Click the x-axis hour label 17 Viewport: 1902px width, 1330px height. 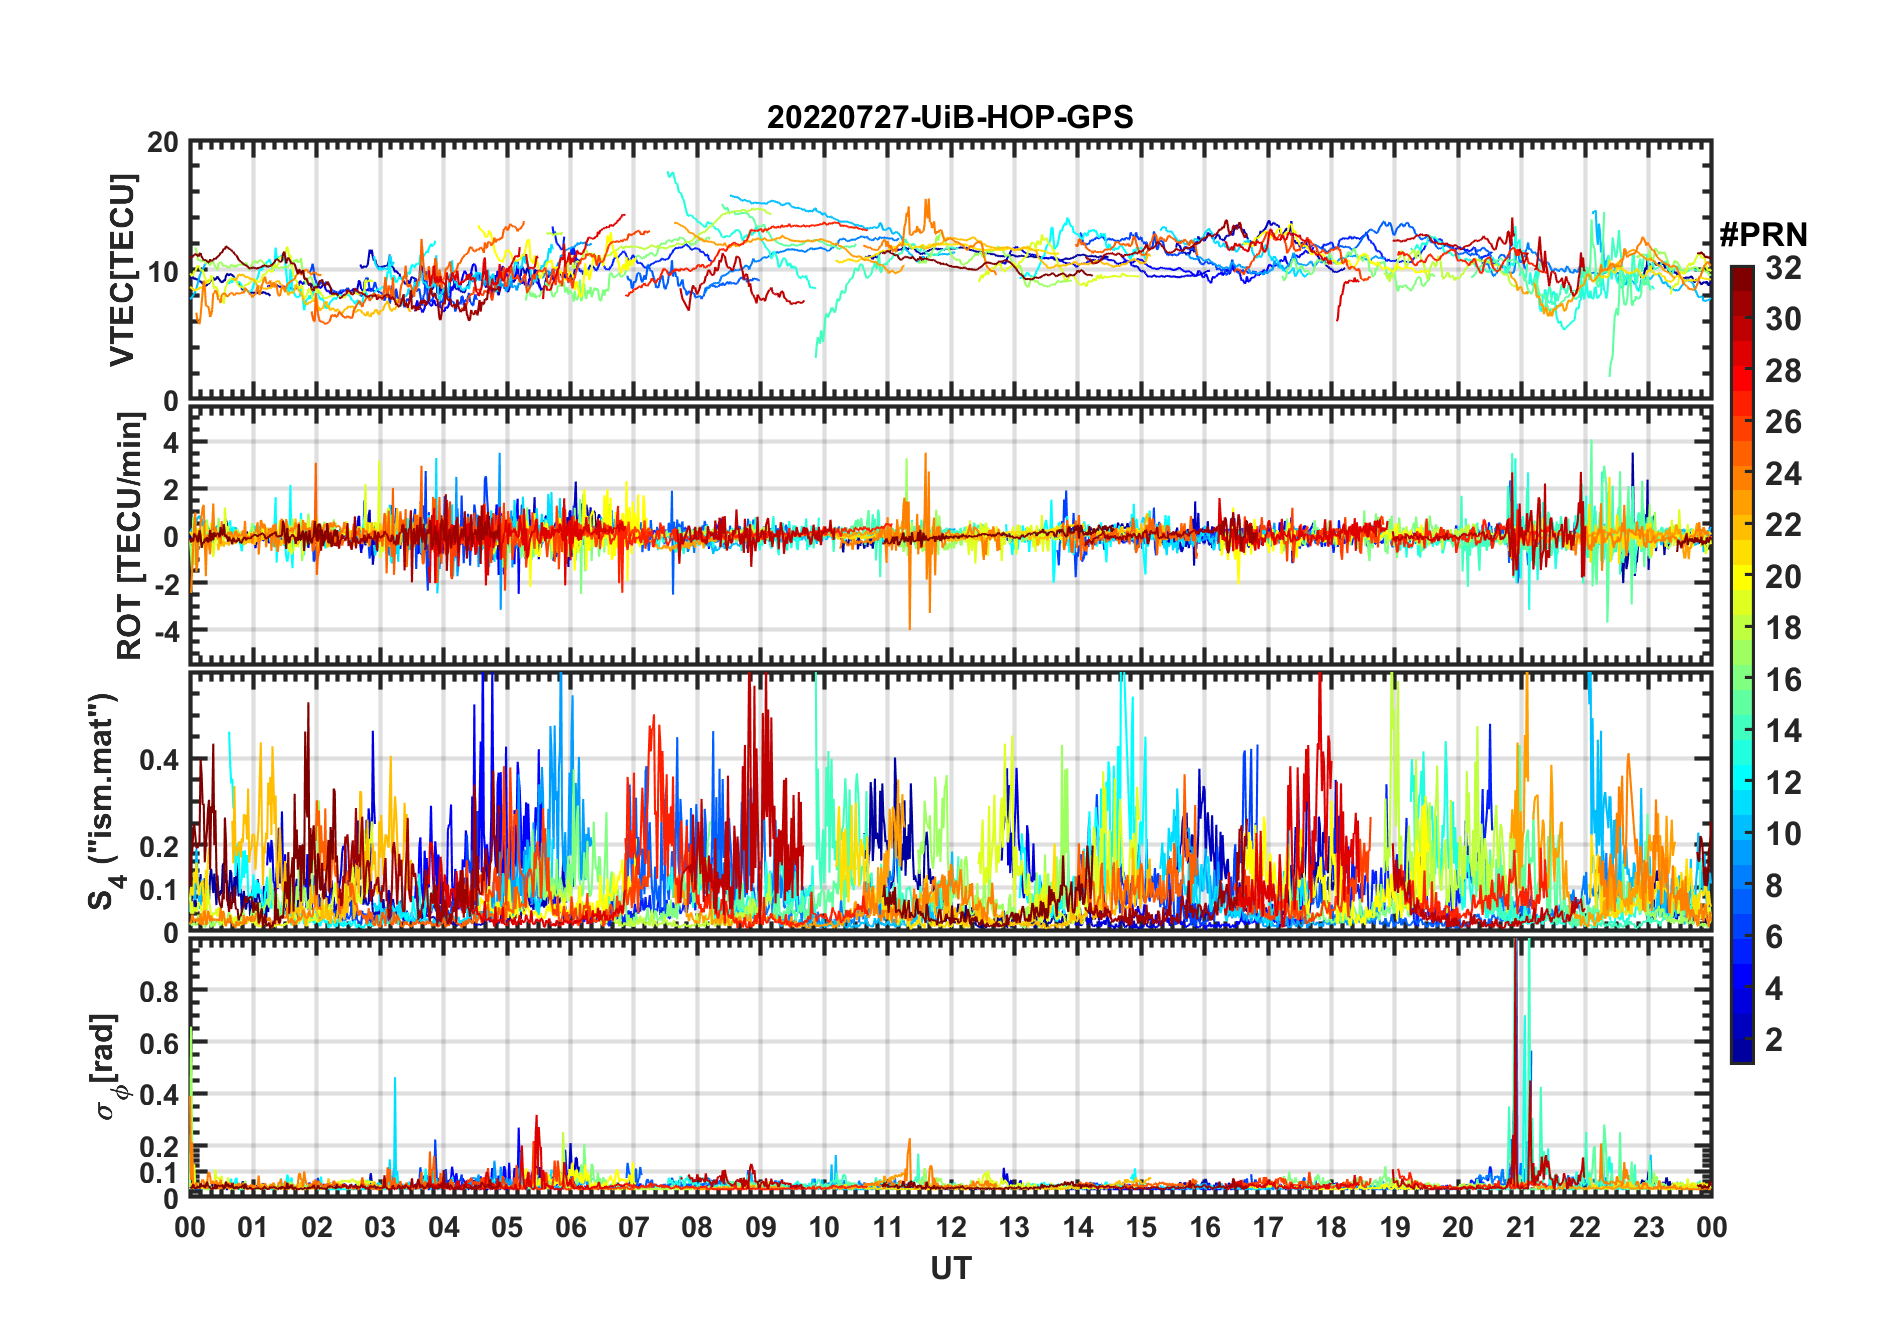tap(1268, 1227)
